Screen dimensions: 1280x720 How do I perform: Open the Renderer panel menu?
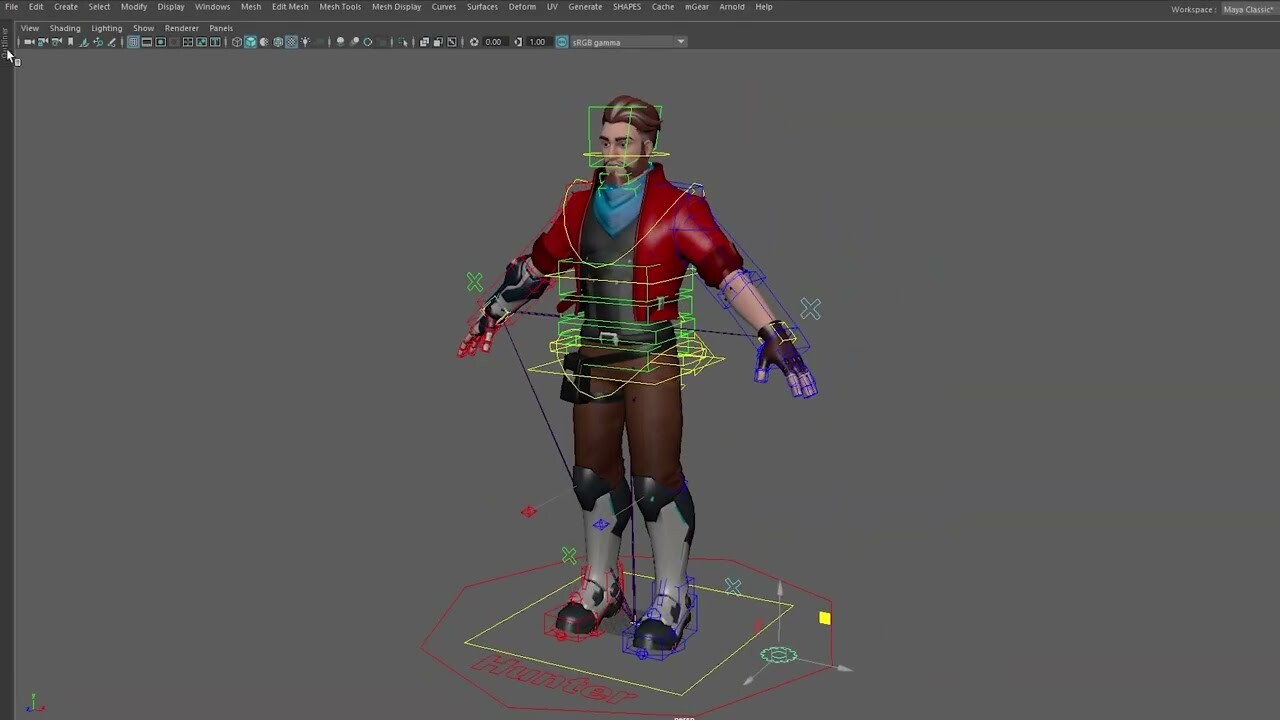coord(181,27)
